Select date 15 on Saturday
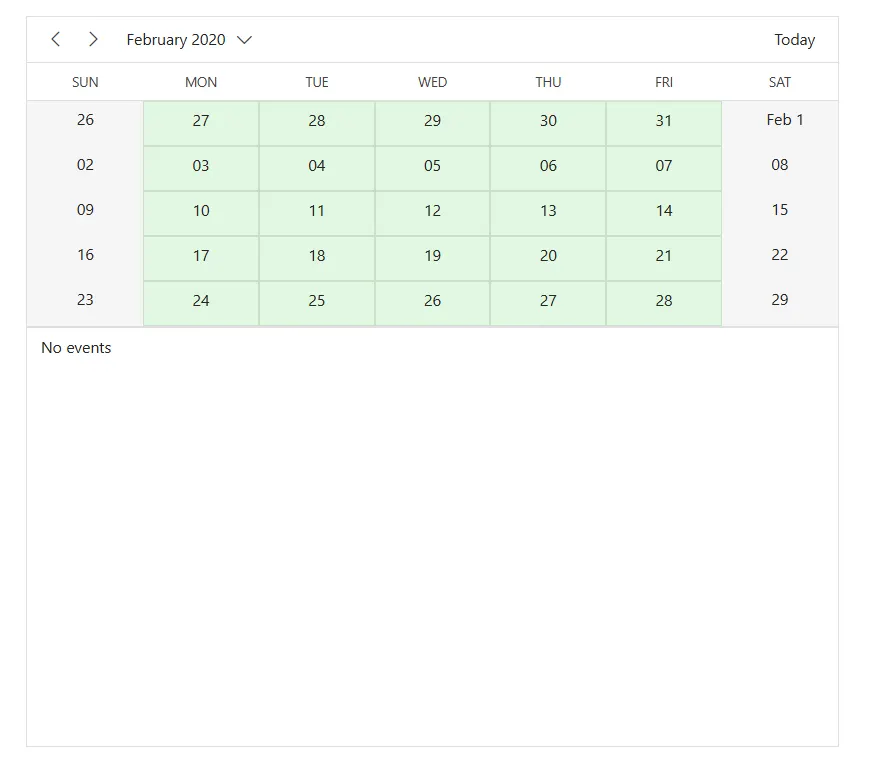The image size is (870, 768). [x=780, y=213]
